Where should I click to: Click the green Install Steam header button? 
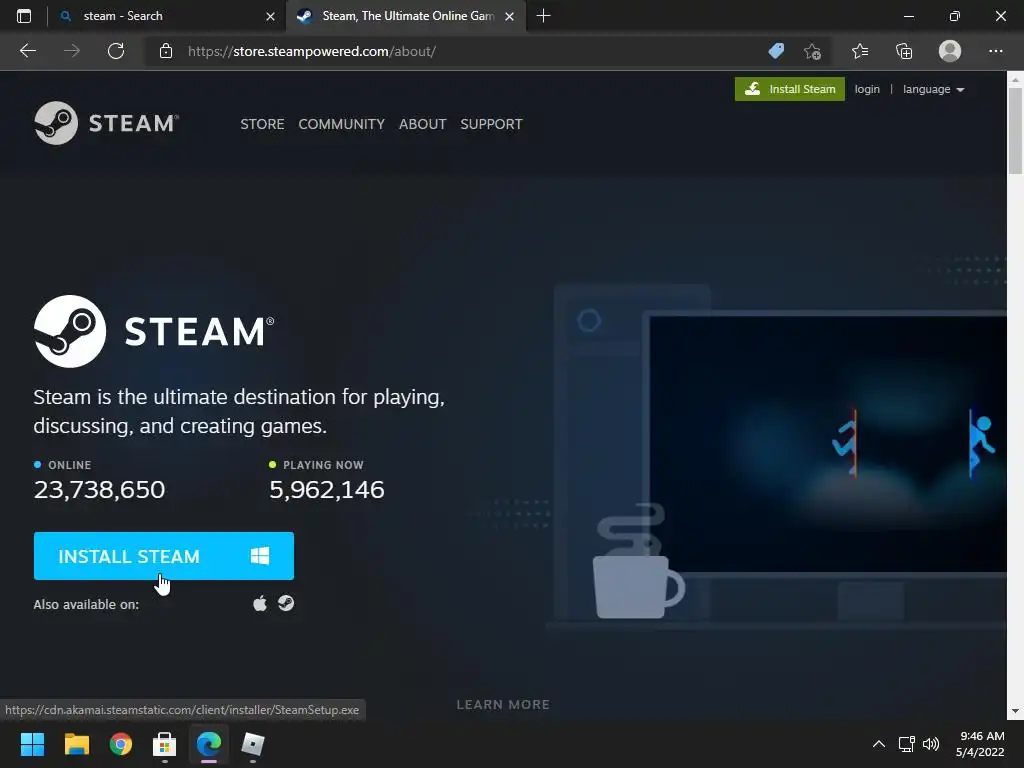click(790, 89)
